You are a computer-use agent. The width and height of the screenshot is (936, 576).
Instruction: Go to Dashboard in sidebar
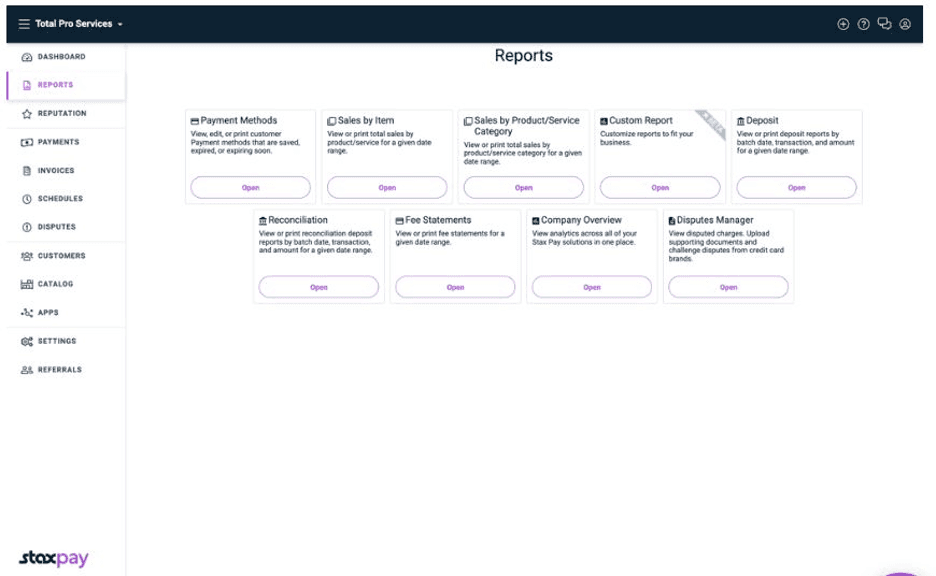[x=61, y=57]
